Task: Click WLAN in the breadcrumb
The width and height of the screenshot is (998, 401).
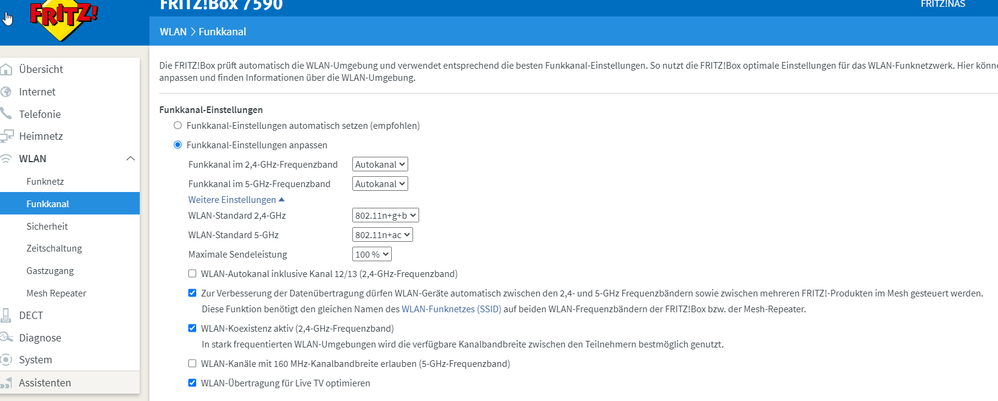Action: click(x=173, y=32)
